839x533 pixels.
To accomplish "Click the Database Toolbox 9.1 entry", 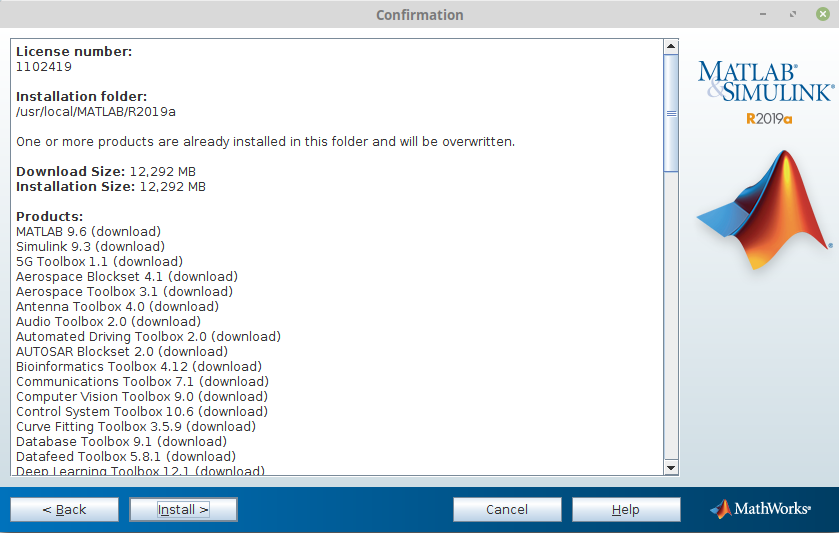I will tap(121, 442).
